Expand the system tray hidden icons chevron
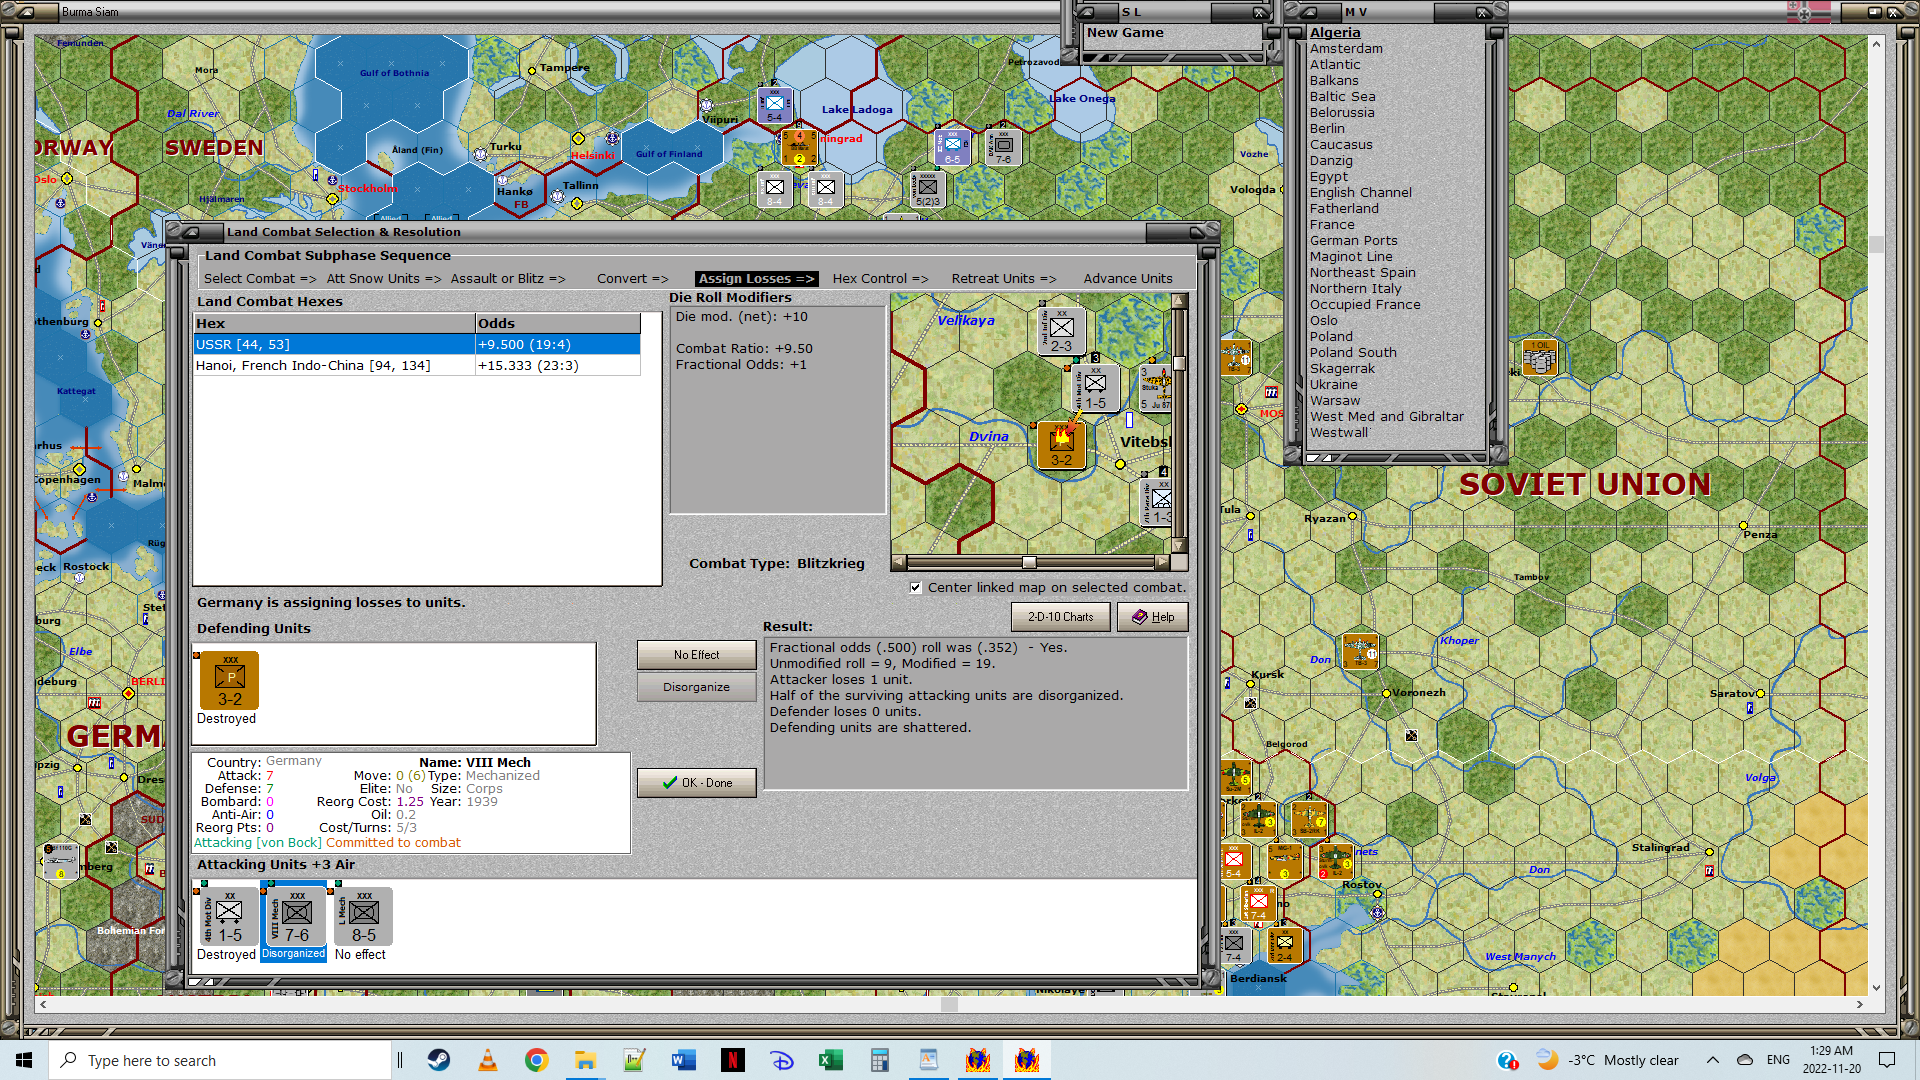 pos(1712,1060)
